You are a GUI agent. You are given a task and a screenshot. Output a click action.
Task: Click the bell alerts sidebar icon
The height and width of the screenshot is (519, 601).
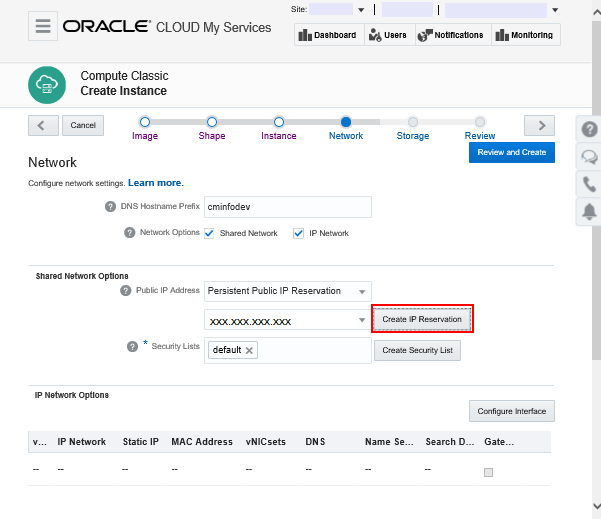pyautogui.click(x=589, y=212)
